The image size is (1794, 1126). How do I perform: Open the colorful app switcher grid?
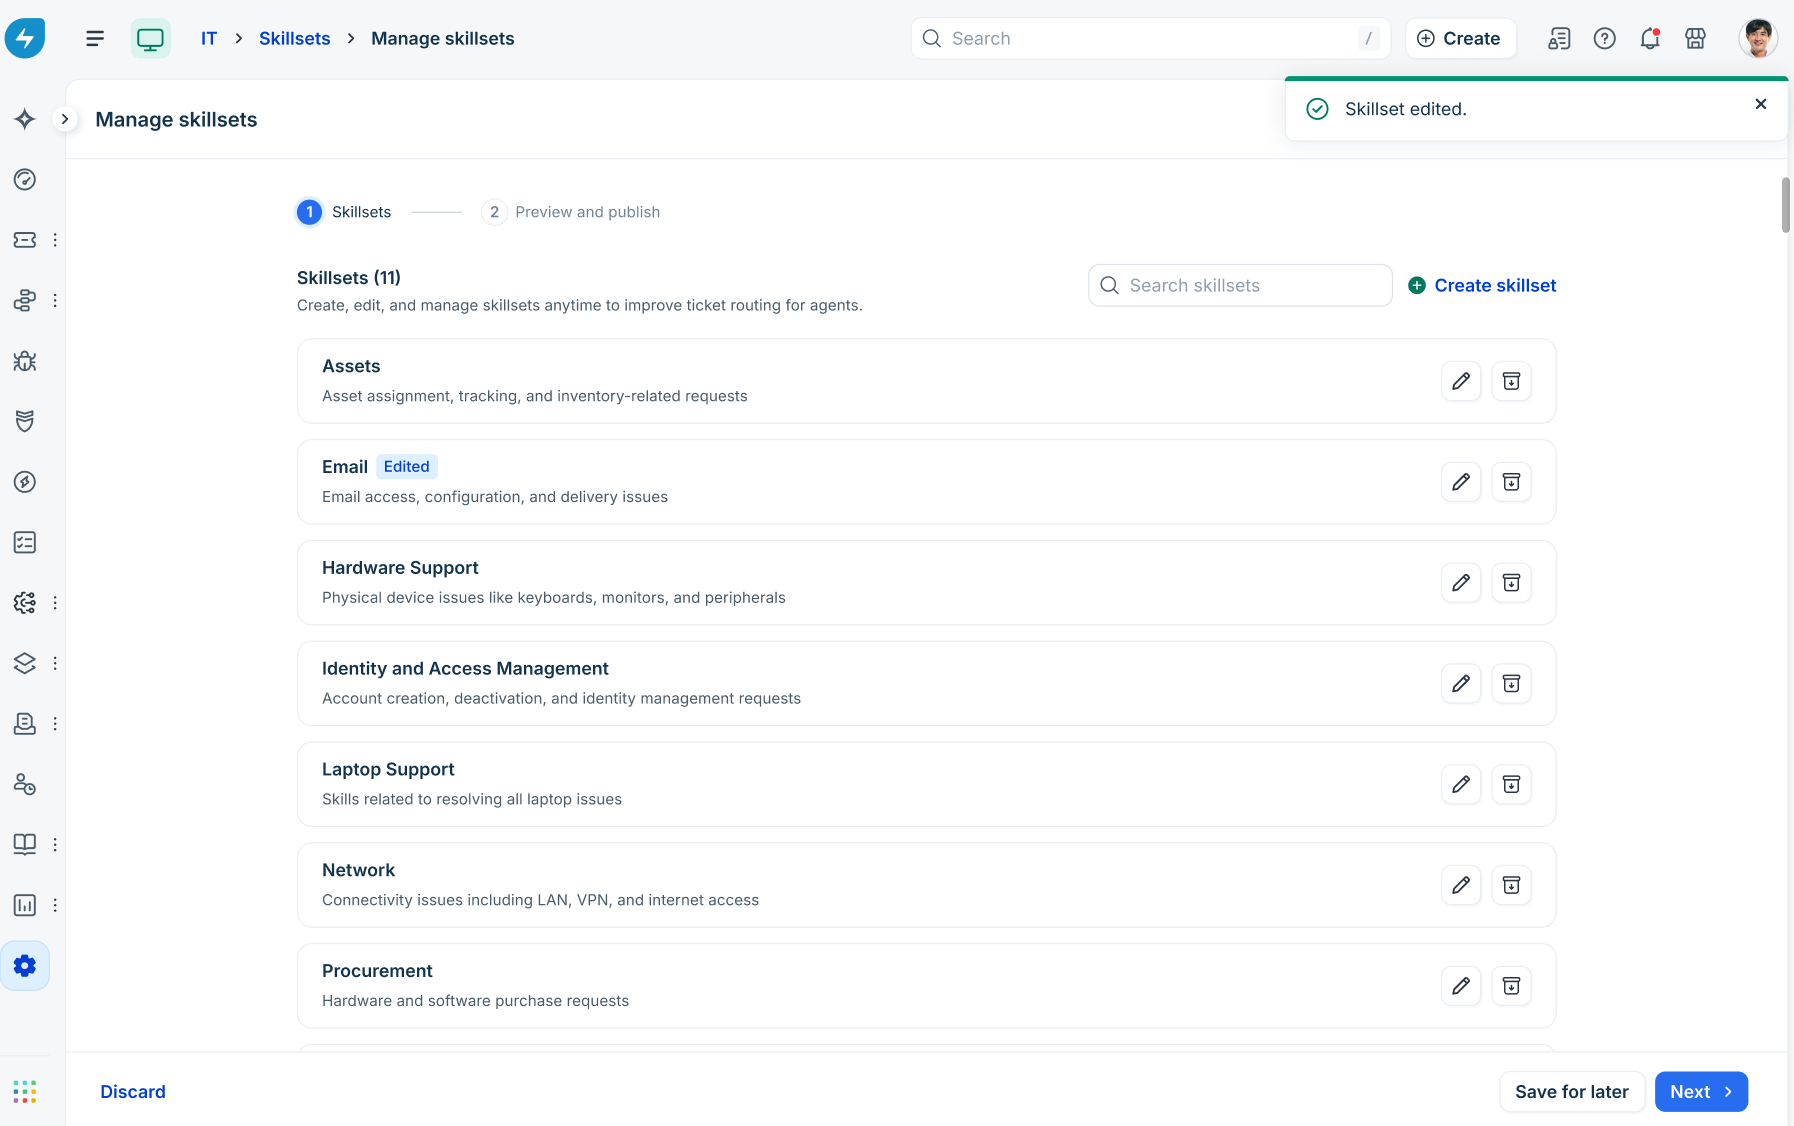click(x=25, y=1092)
